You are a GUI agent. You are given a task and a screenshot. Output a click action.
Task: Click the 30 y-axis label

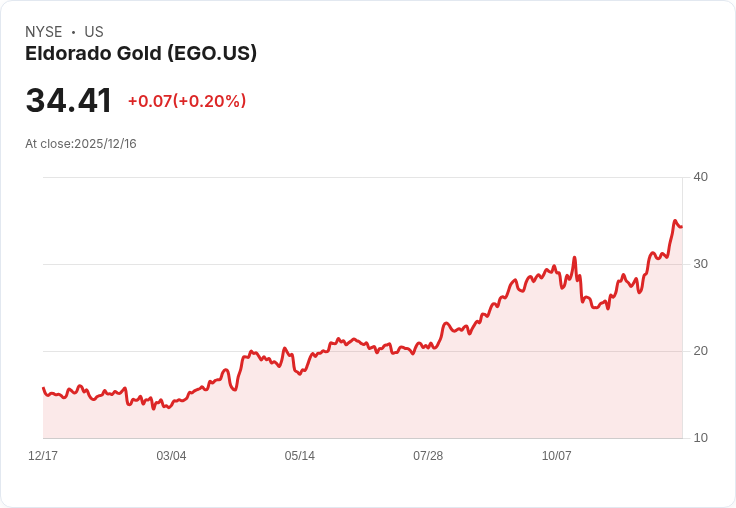700,264
